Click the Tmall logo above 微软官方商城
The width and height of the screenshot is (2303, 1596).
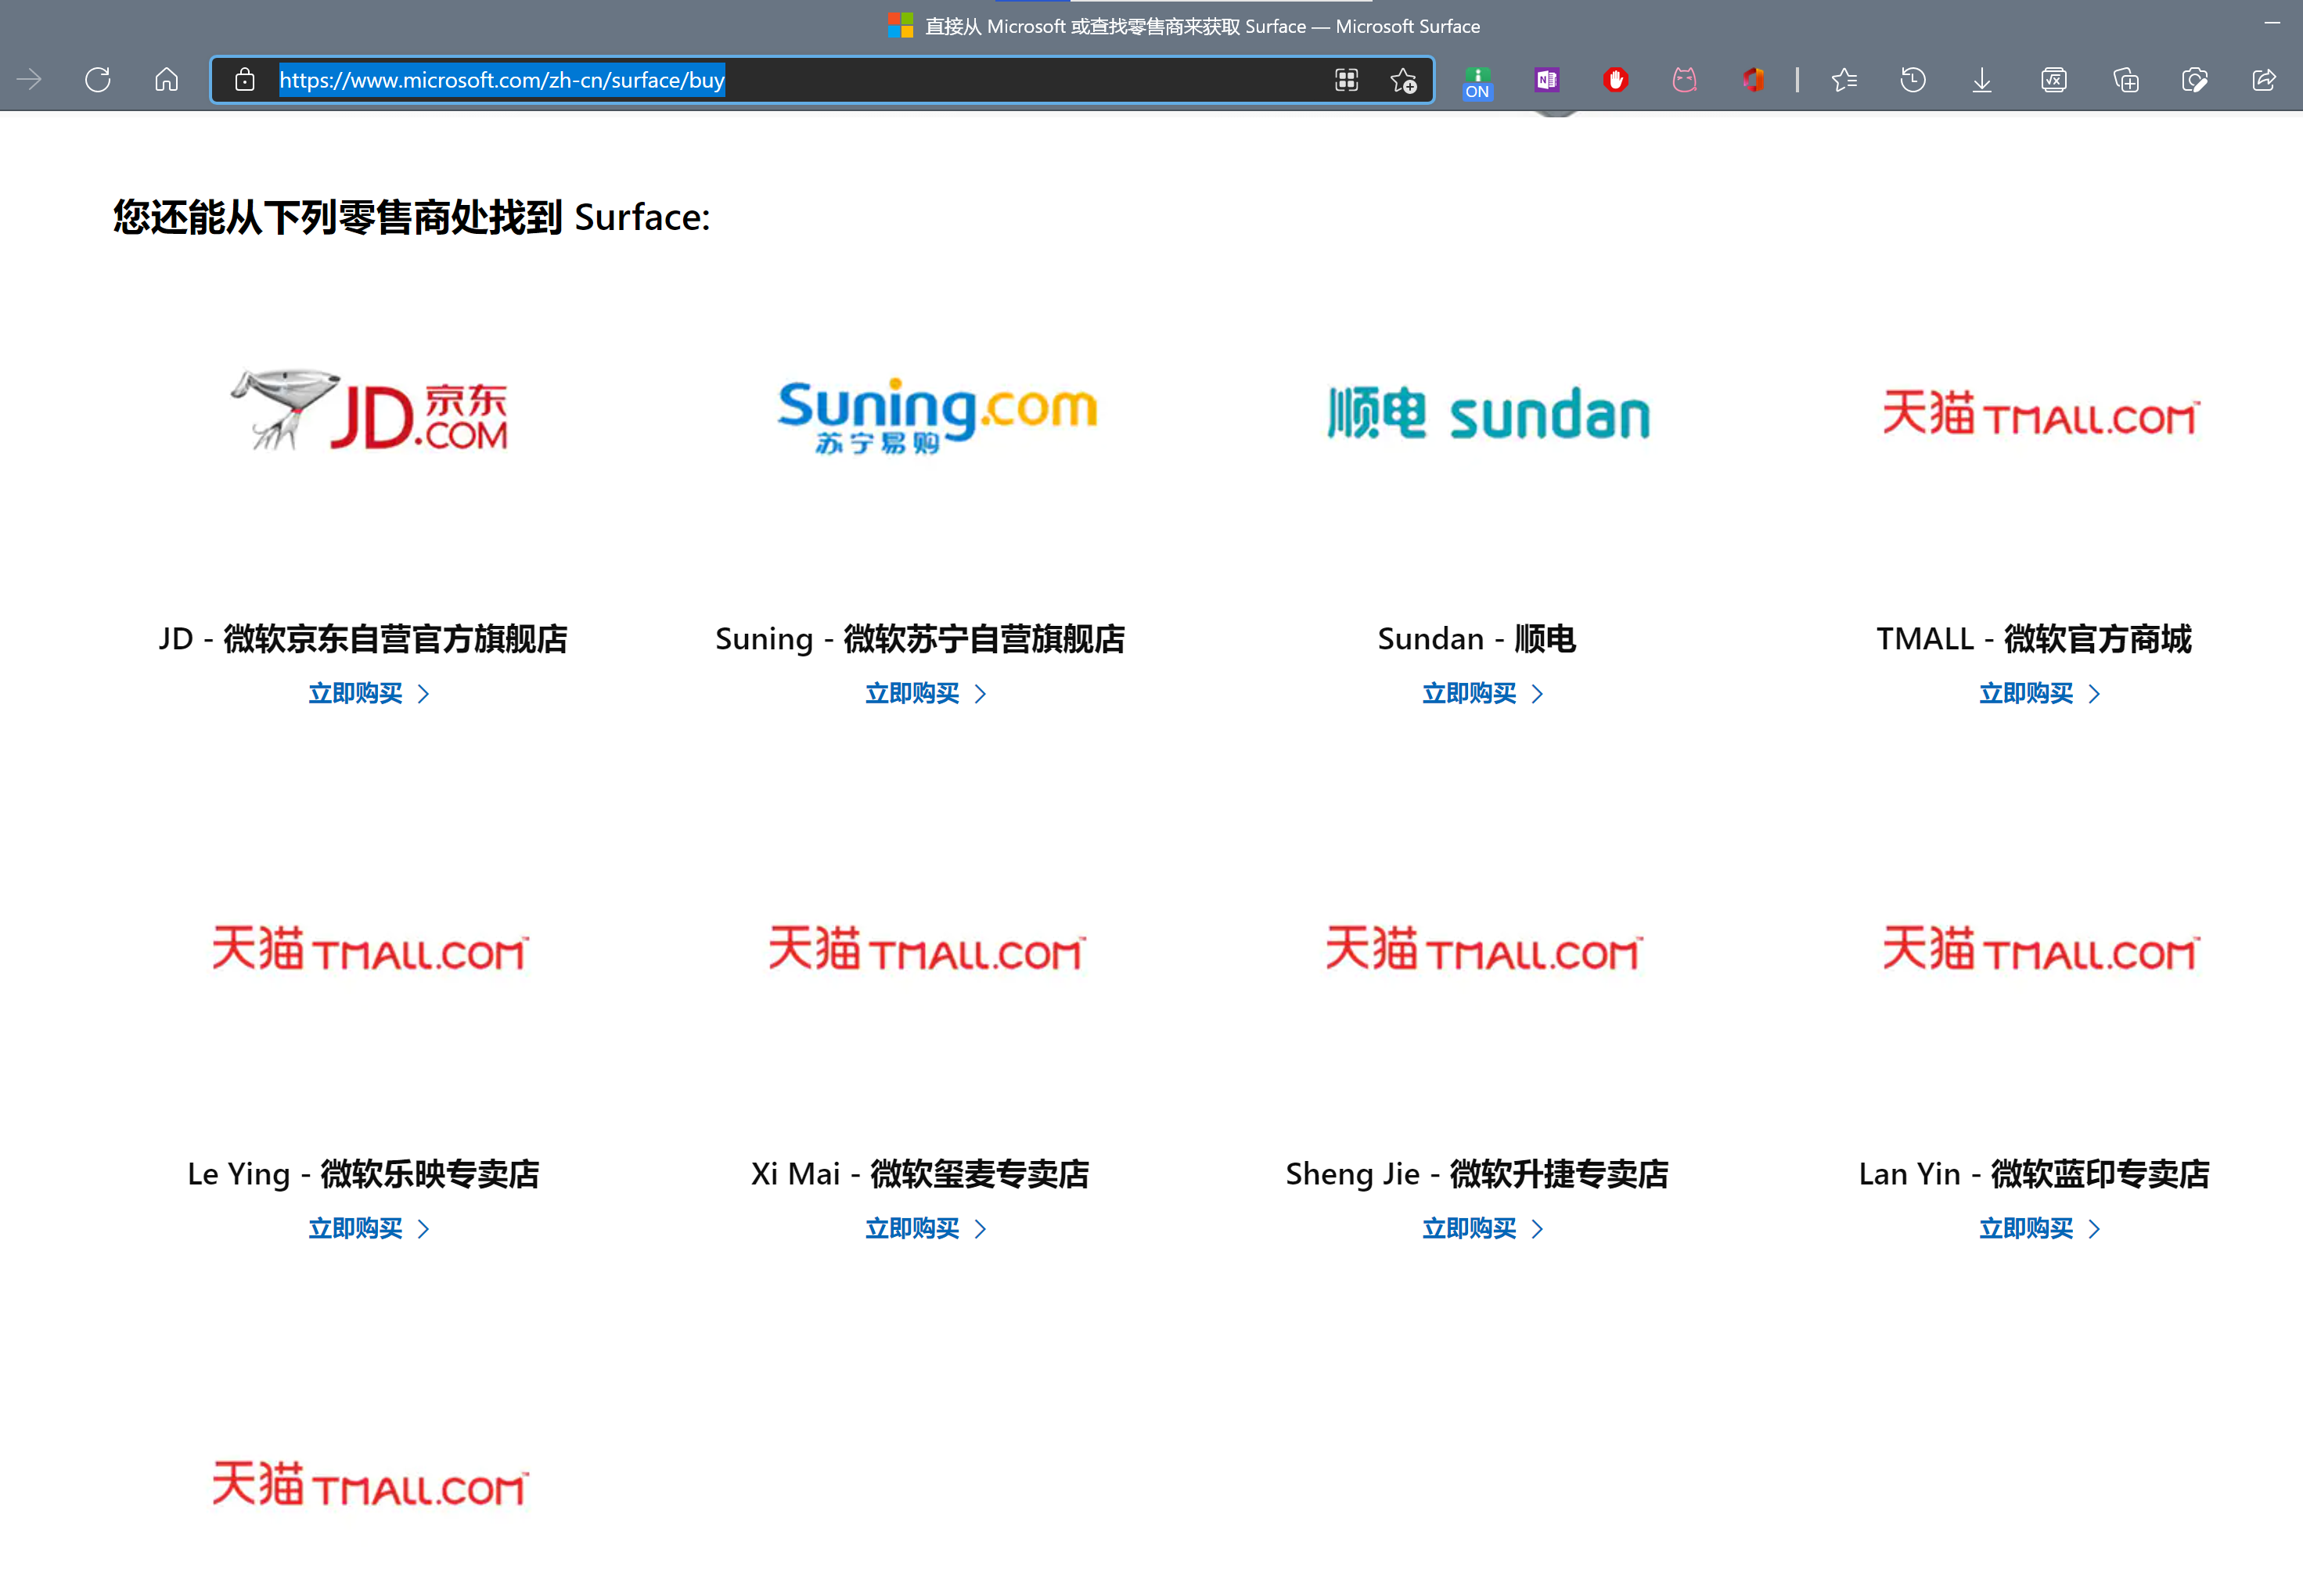tap(2040, 413)
